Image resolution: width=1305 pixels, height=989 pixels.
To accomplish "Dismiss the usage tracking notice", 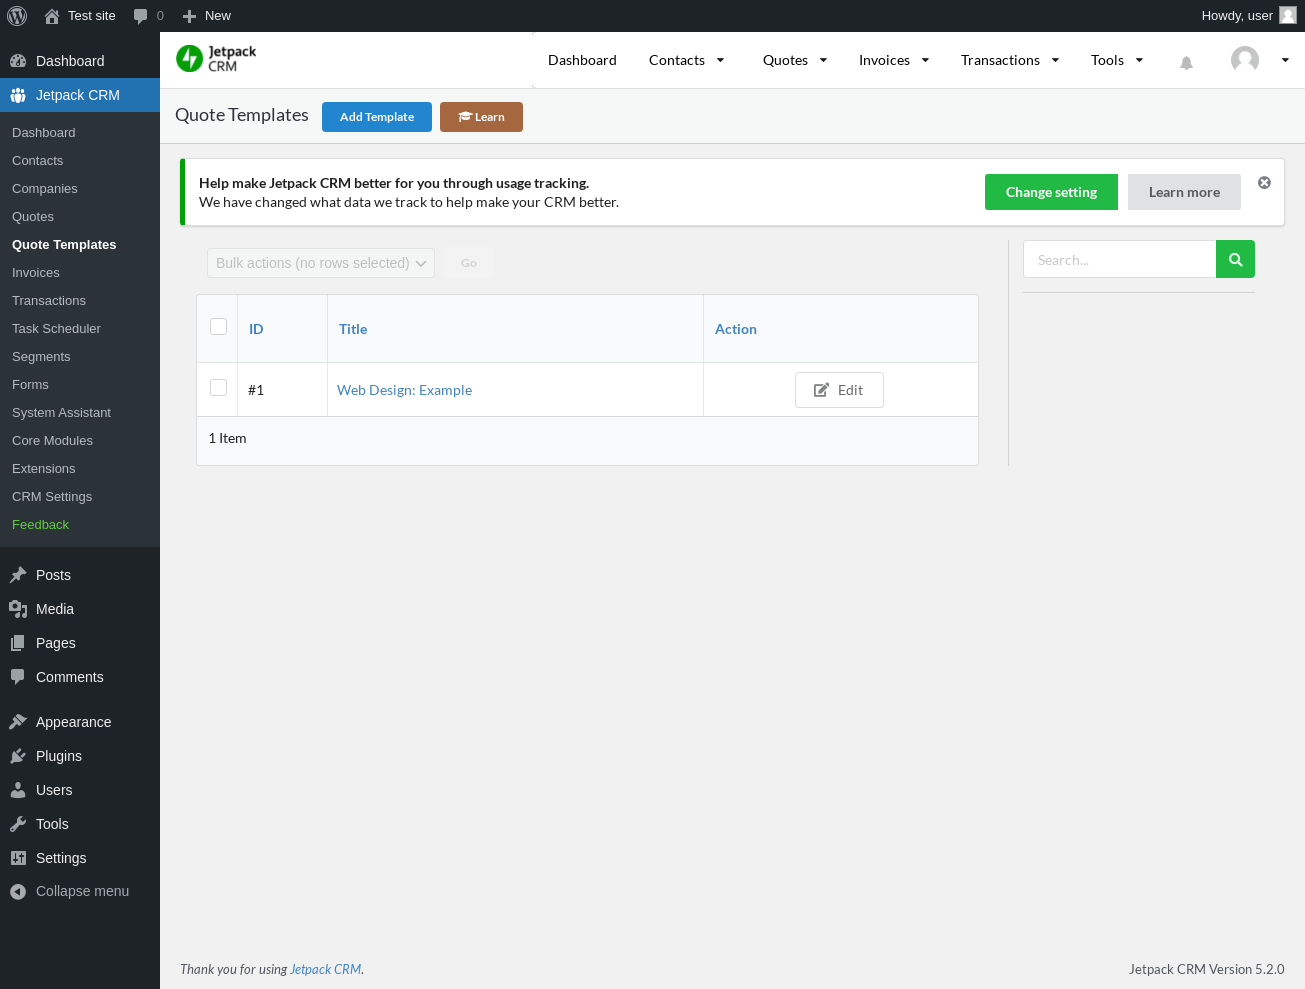I will click(1264, 182).
